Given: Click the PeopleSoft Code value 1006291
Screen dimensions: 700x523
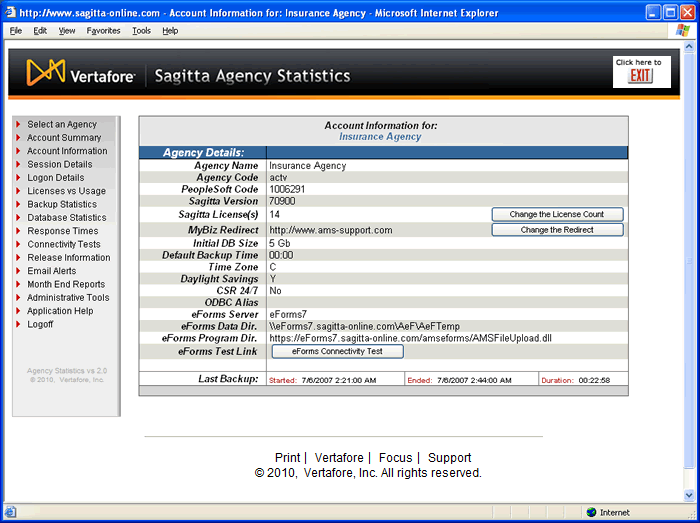Looking at the screenshot, I should pos(287,190).
